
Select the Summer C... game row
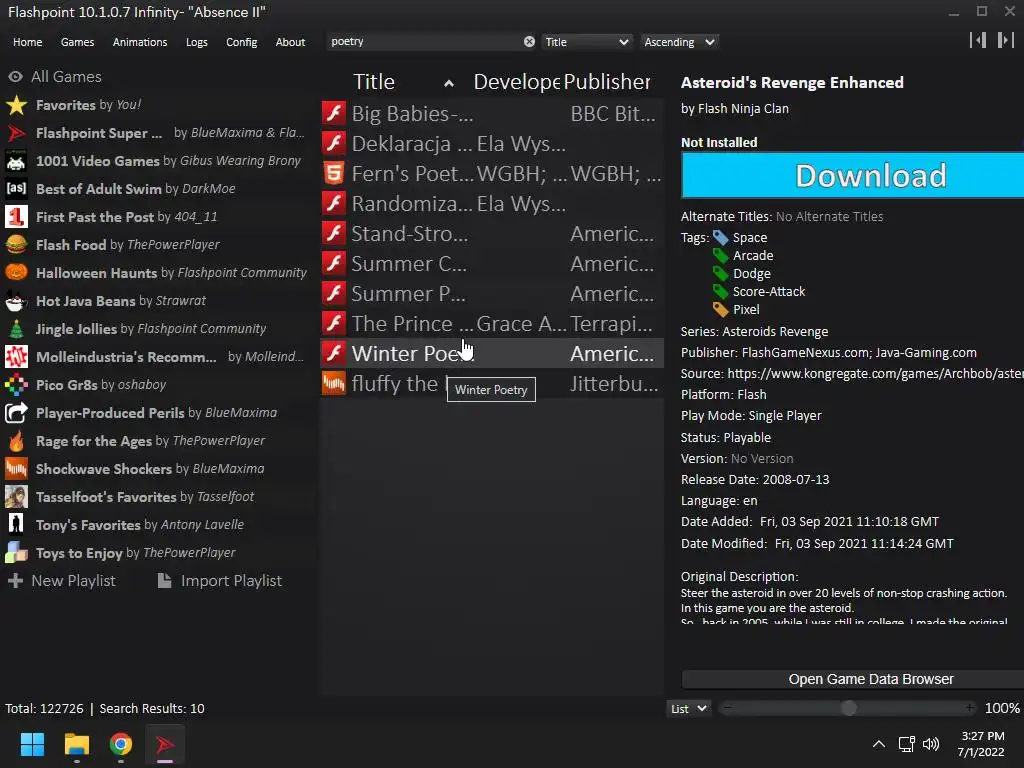tap(492, 263)
